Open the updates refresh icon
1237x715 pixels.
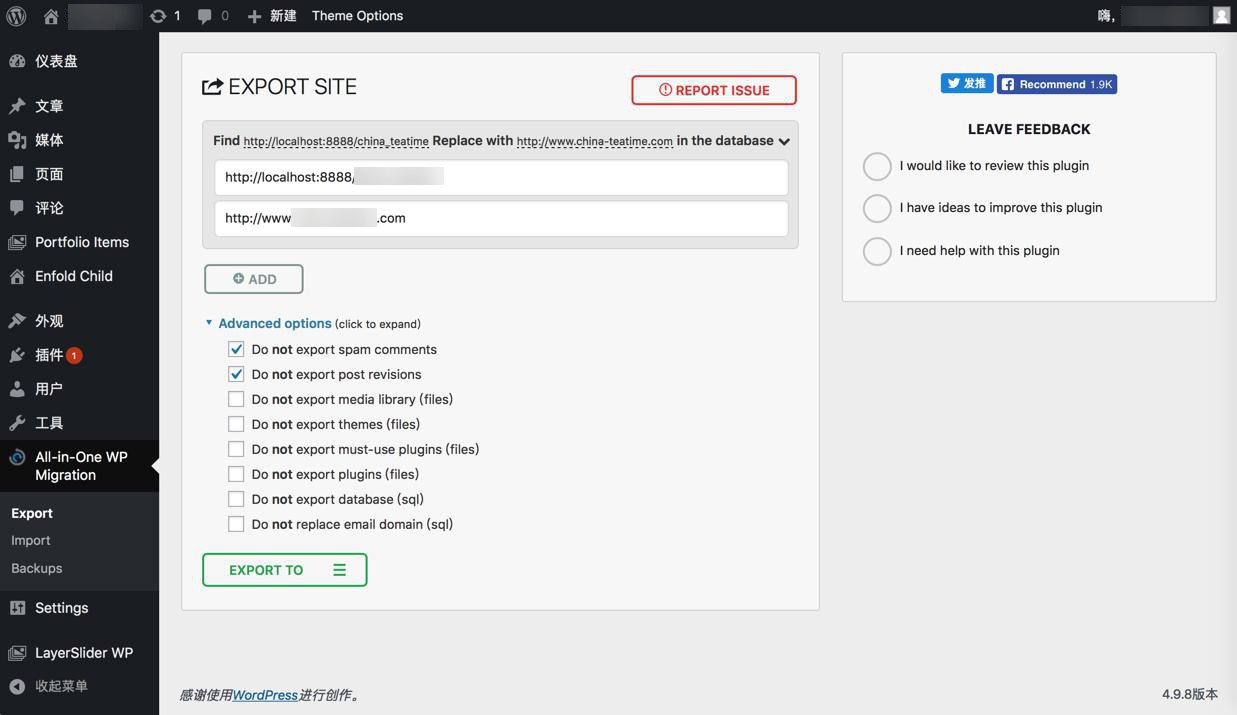pos(158,16)
